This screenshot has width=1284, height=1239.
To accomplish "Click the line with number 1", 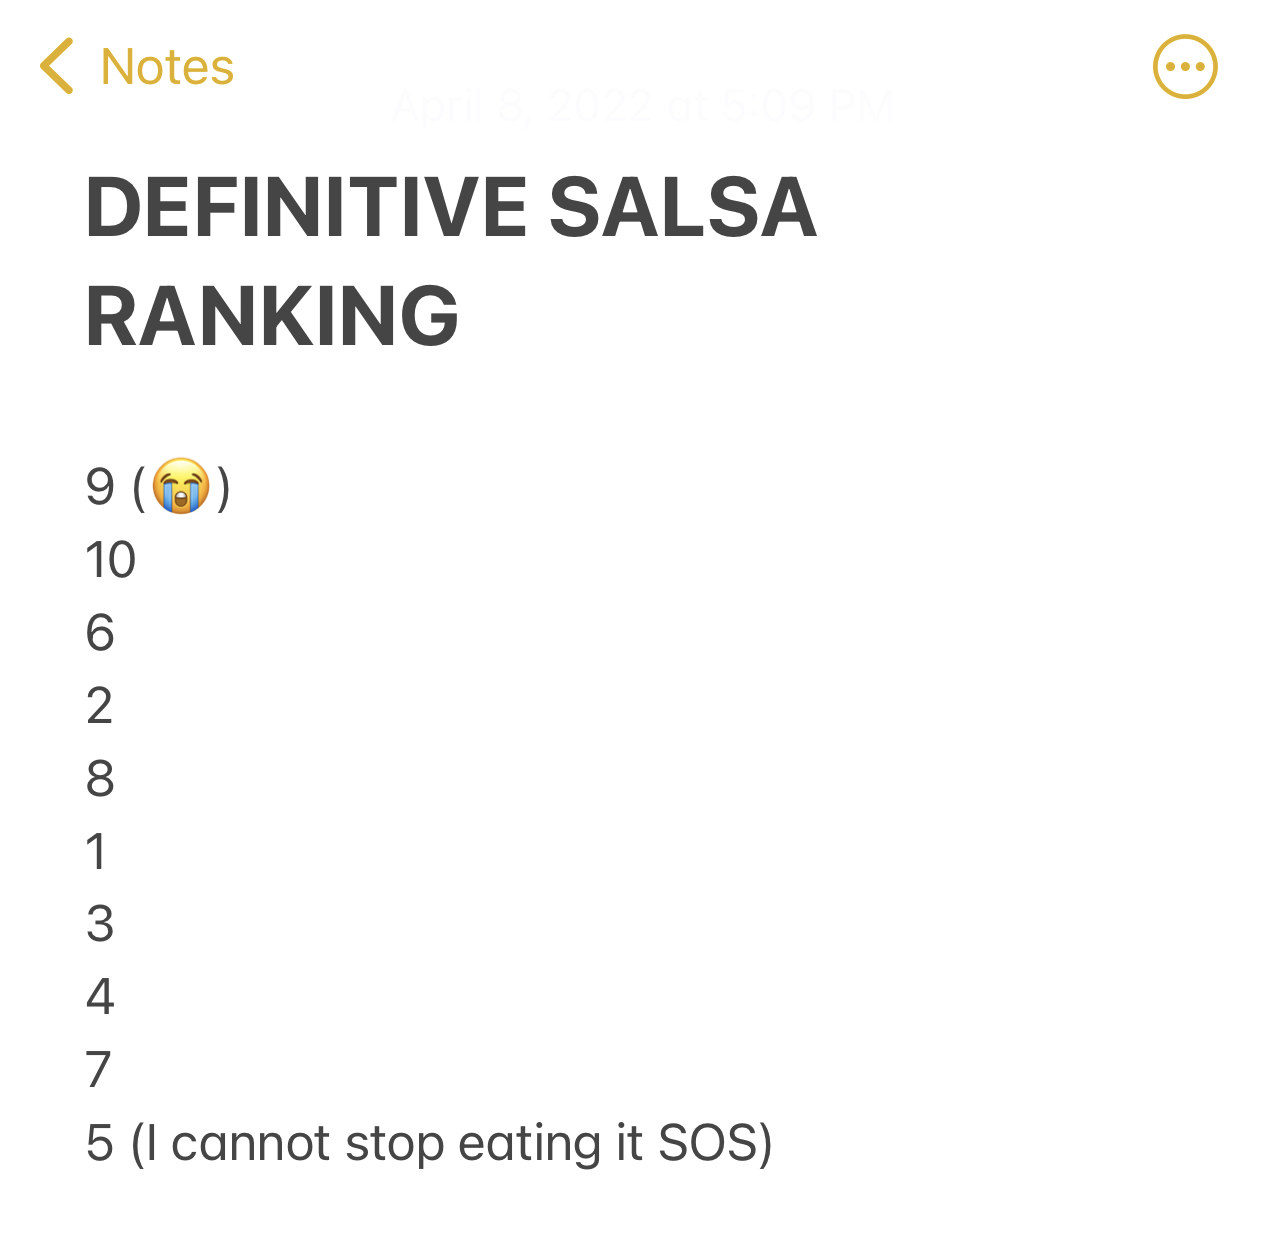I will click(96, 852).
